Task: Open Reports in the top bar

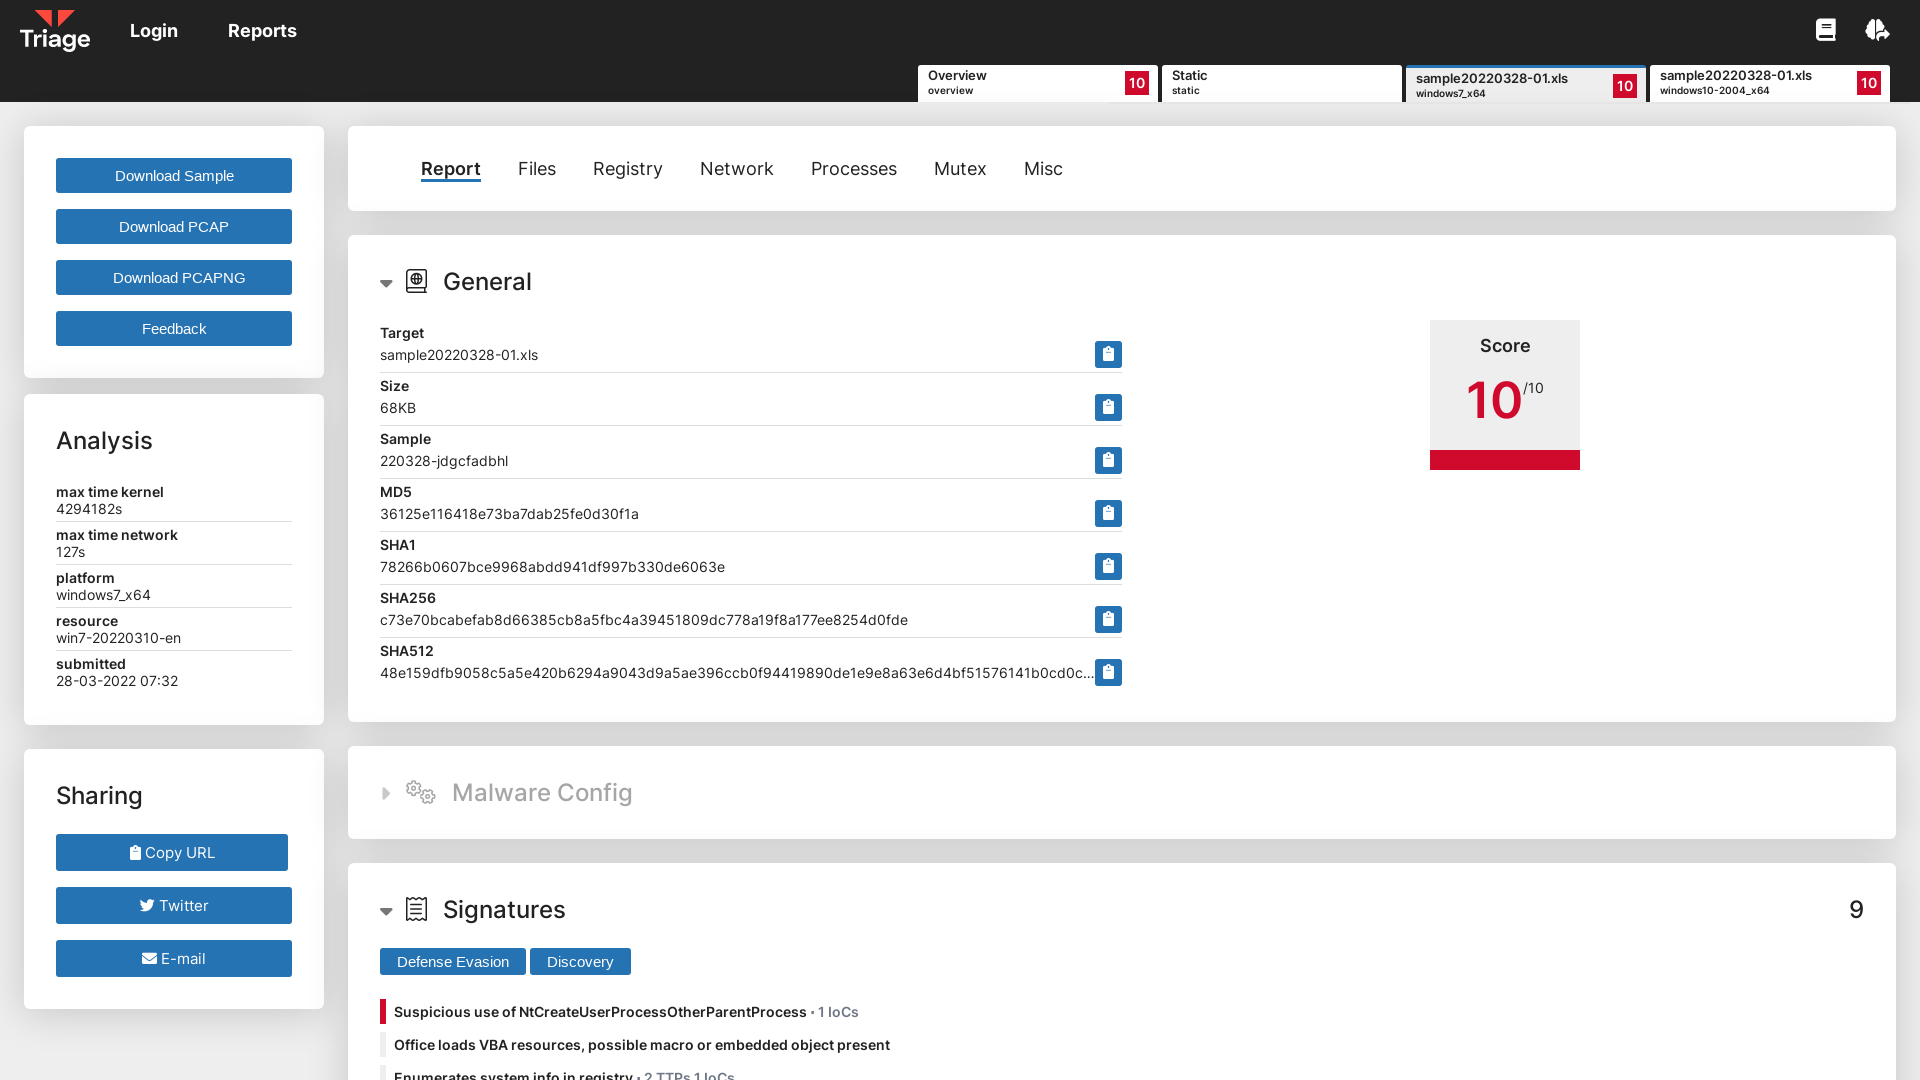Action: pos(262,31)
